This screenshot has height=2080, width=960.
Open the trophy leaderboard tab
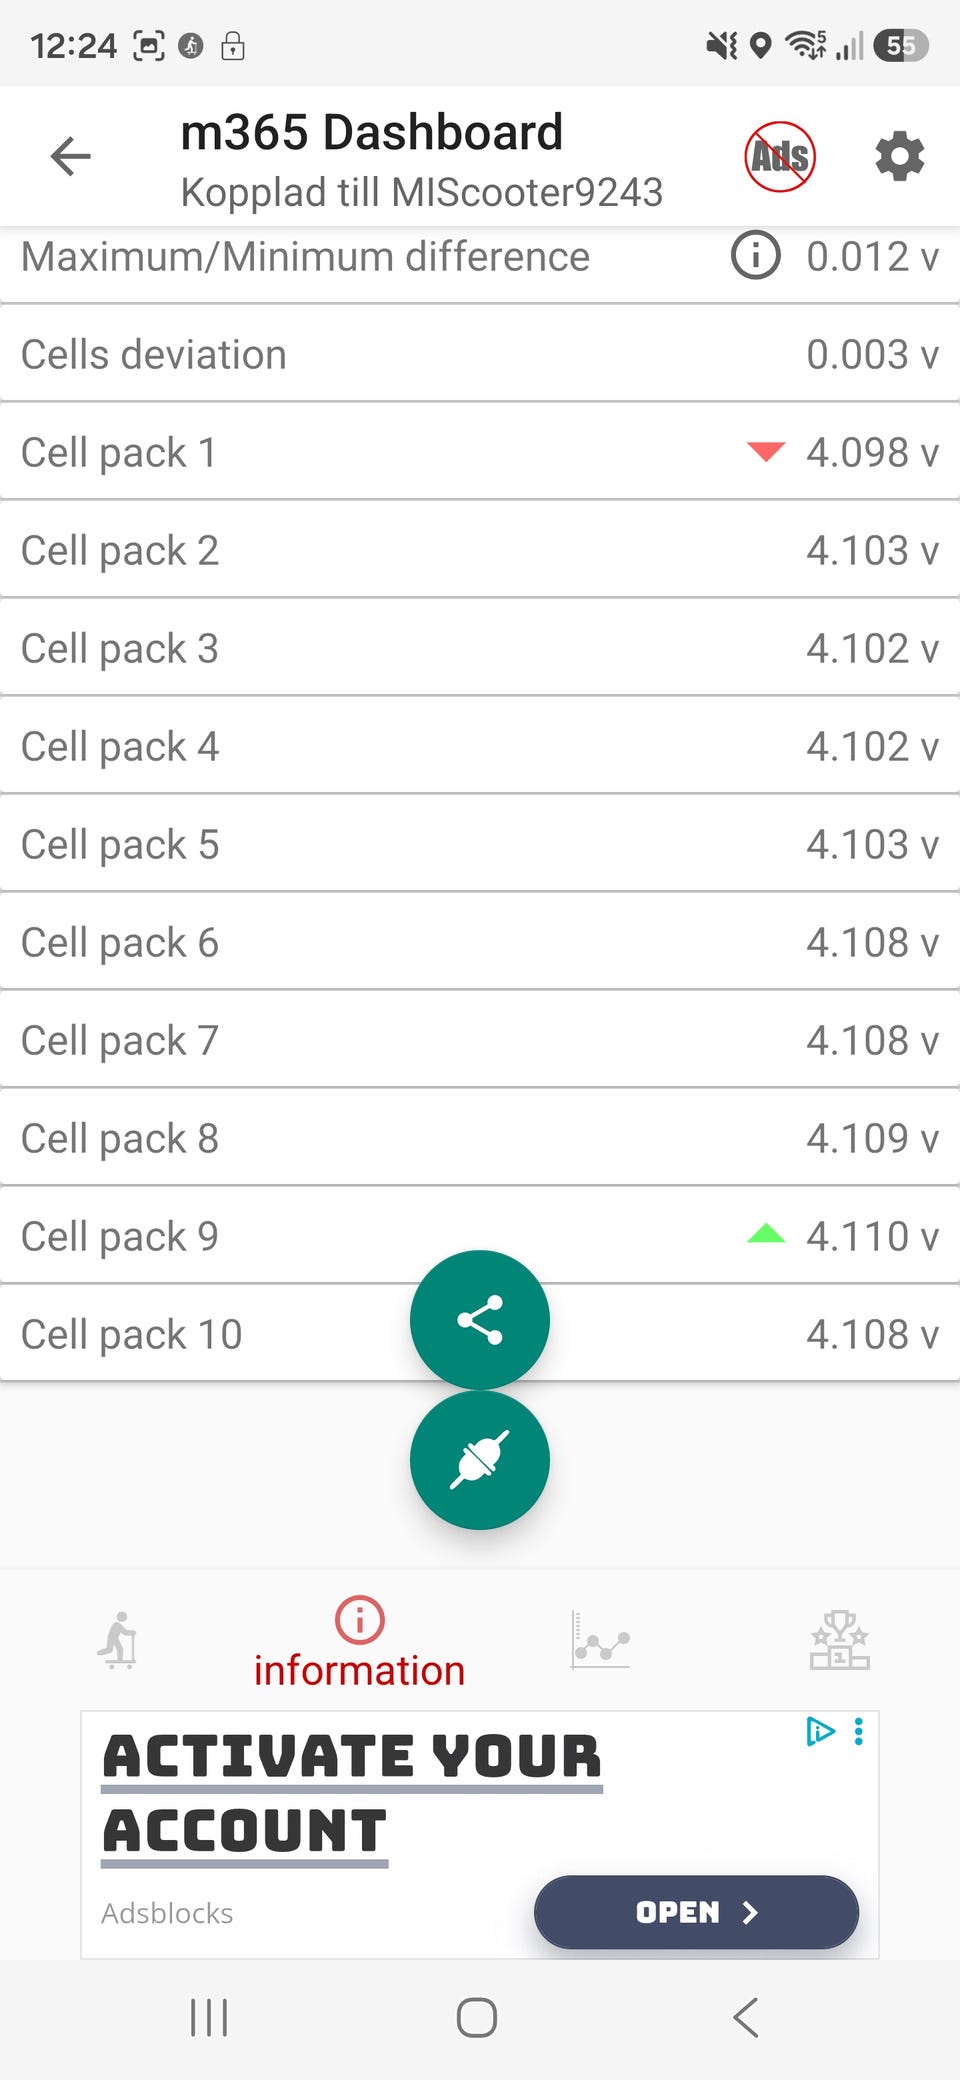(x=840, y=1640)
